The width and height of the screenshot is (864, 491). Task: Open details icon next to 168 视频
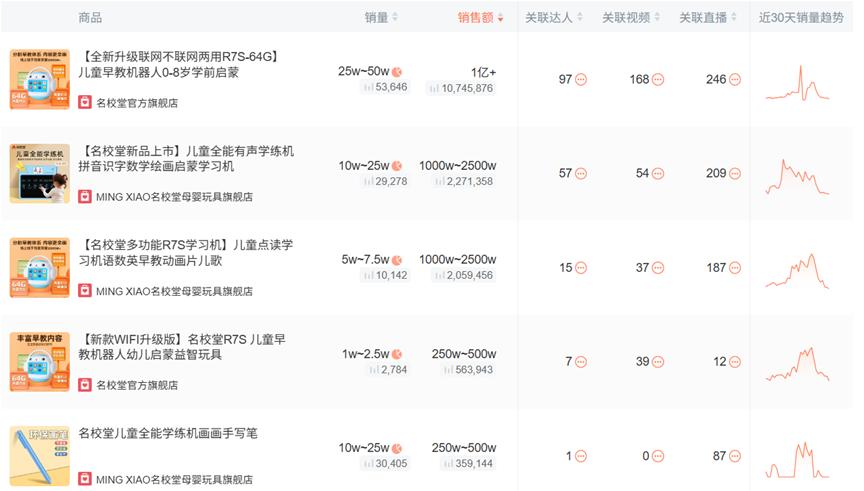[658, 80]
